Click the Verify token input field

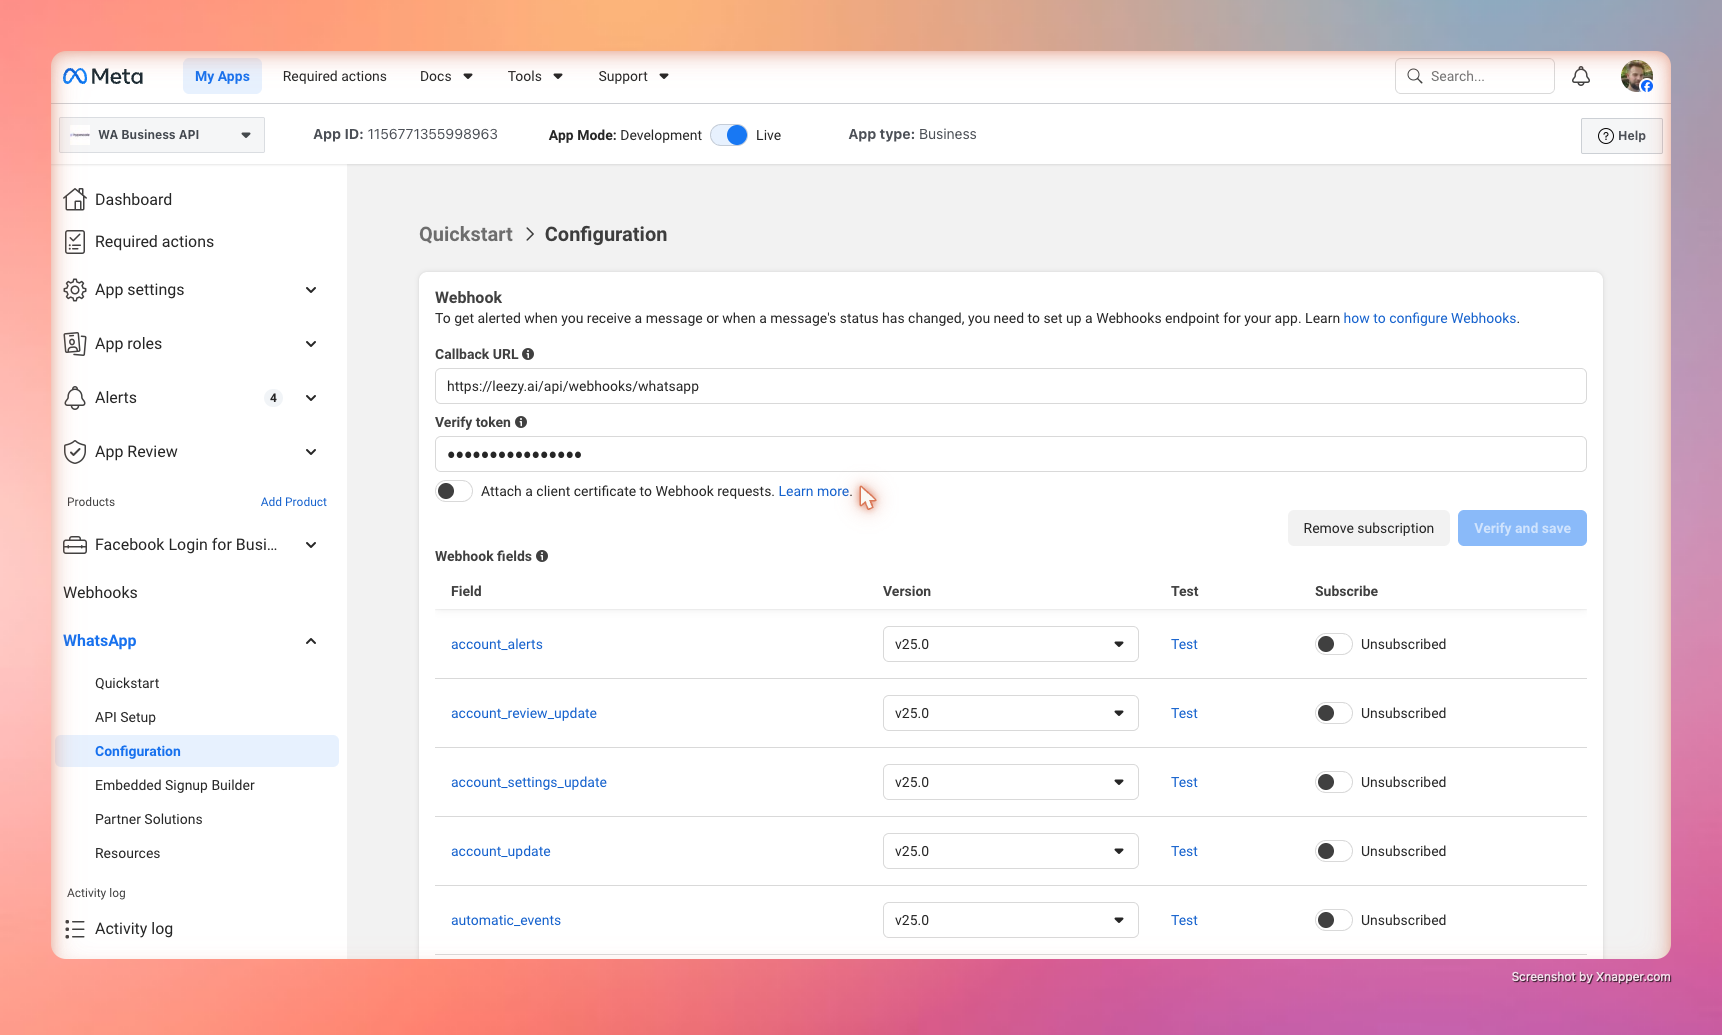(x=1010, y=454)
